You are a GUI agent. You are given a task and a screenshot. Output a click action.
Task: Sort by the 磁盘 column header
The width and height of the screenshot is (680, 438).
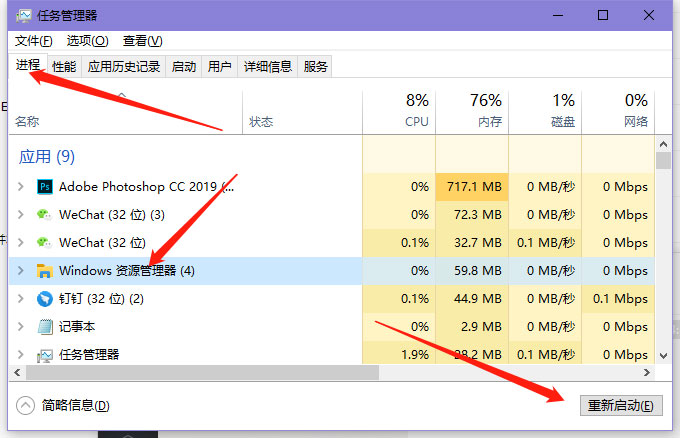545,112
